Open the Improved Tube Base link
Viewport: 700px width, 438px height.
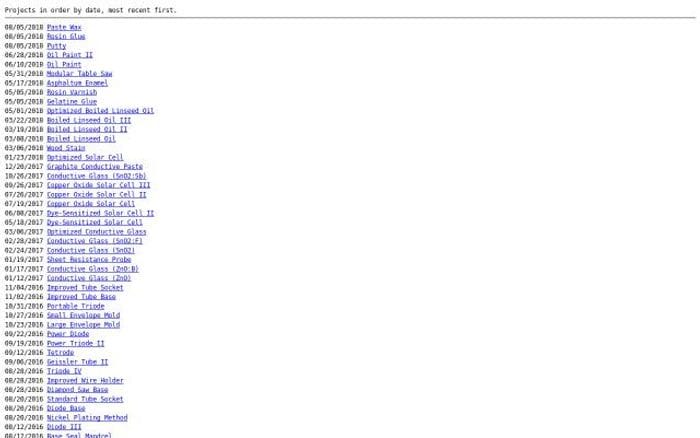click(81, 297)
